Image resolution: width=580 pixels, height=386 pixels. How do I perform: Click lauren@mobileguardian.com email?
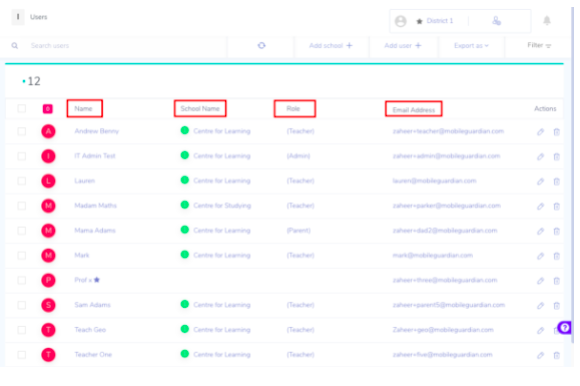[434, 181]
